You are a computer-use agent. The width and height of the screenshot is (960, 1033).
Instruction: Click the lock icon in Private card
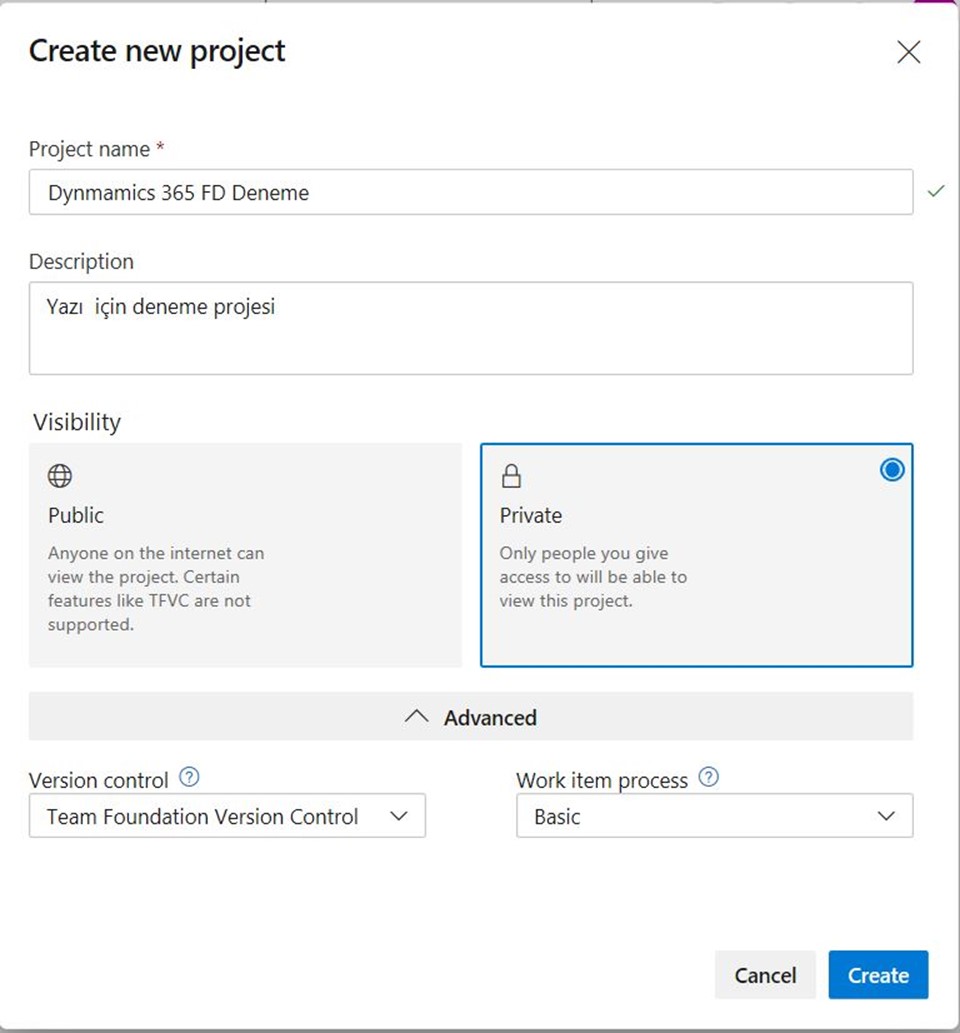[511, 476]
